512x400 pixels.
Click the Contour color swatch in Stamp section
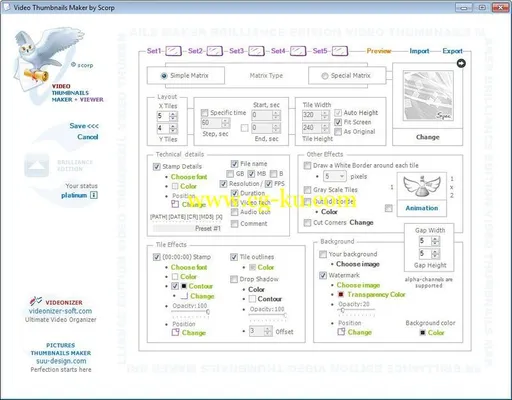click(184, 286)
